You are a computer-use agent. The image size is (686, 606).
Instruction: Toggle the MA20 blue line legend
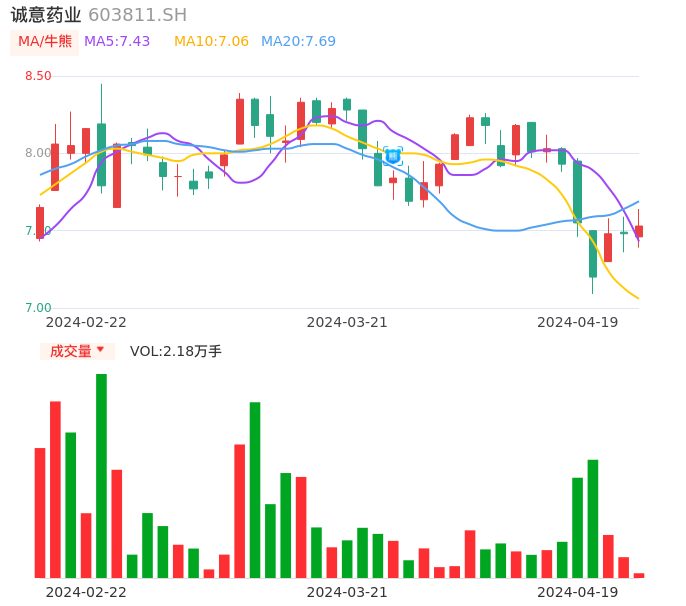(298, 41)
